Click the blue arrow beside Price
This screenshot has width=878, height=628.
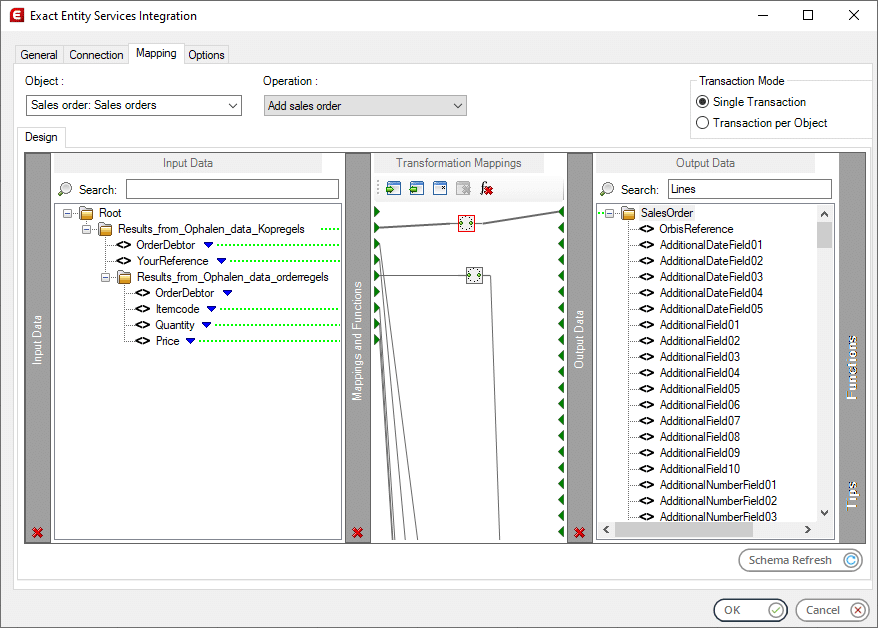(190, 341)
